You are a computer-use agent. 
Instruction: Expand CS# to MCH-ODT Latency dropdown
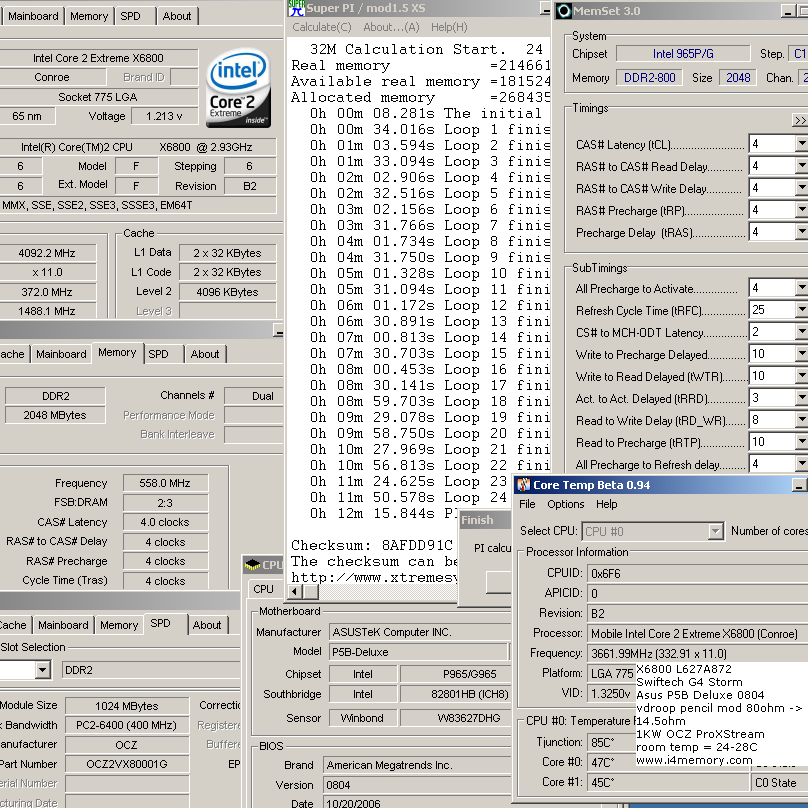802,331
